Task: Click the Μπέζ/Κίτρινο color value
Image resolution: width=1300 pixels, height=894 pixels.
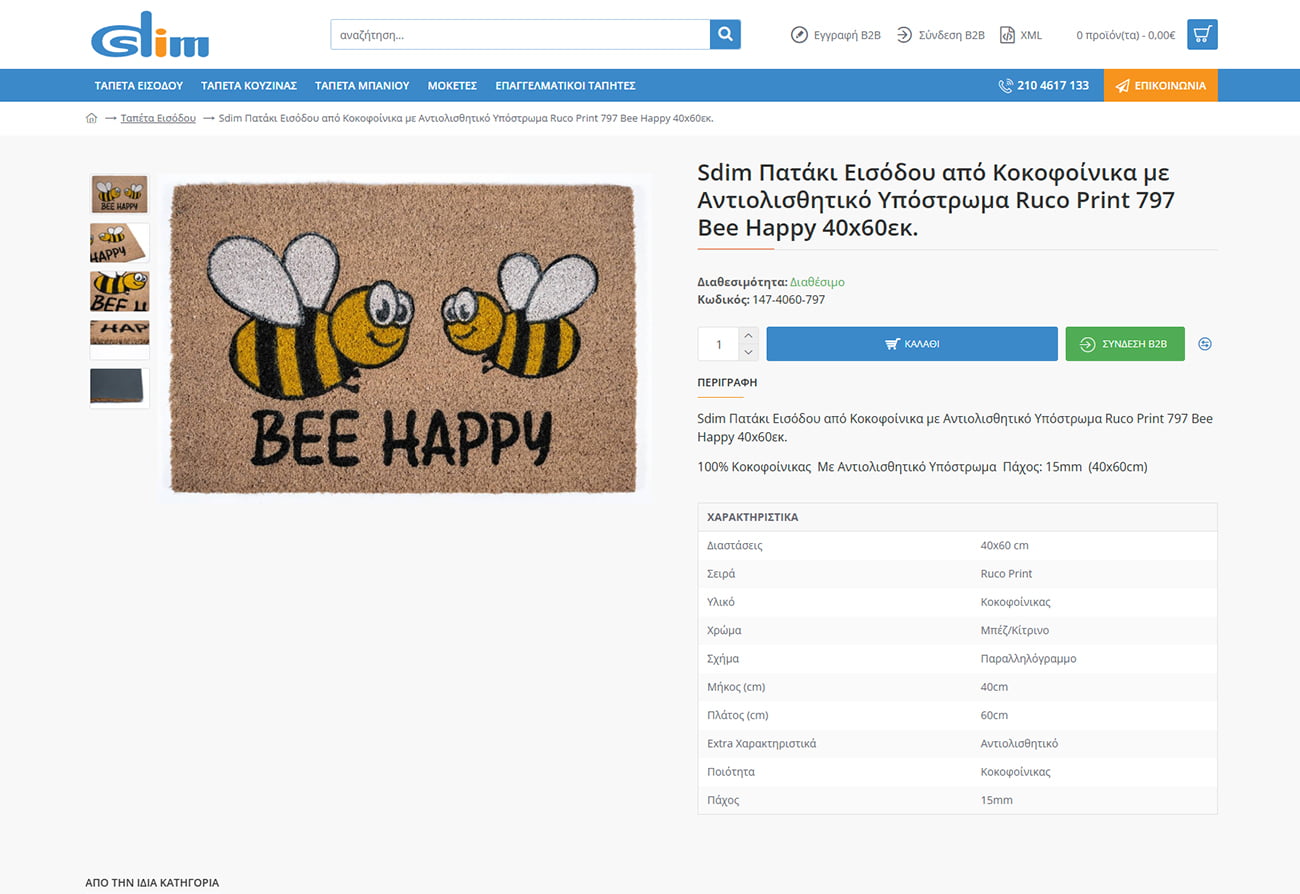Action: tap(1014, 631)
